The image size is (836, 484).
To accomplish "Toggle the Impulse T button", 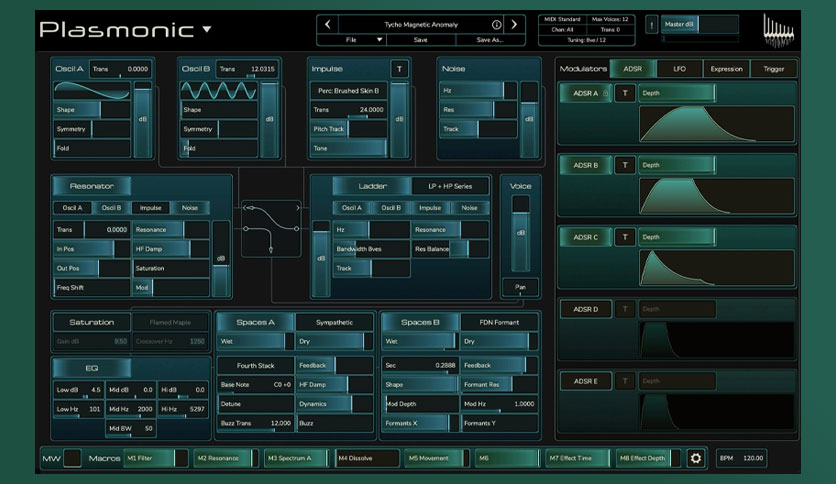I will pos(399,69).
